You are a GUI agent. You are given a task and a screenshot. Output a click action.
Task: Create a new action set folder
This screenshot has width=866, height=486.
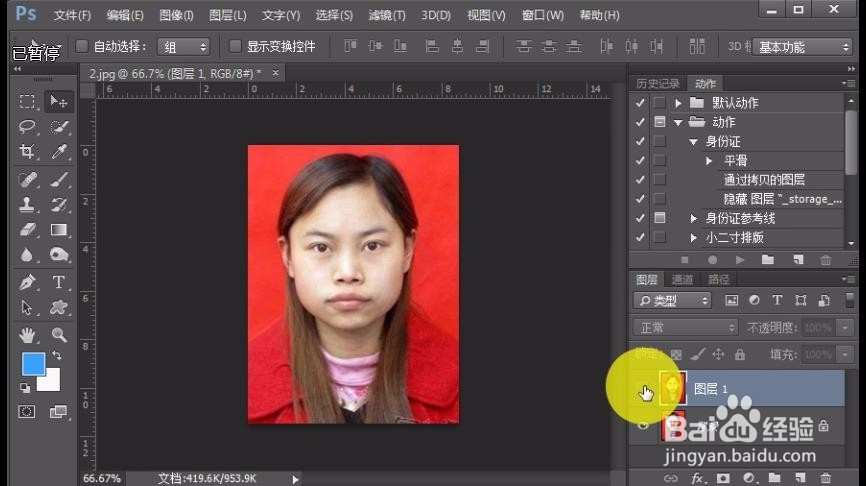coord(768,260)
